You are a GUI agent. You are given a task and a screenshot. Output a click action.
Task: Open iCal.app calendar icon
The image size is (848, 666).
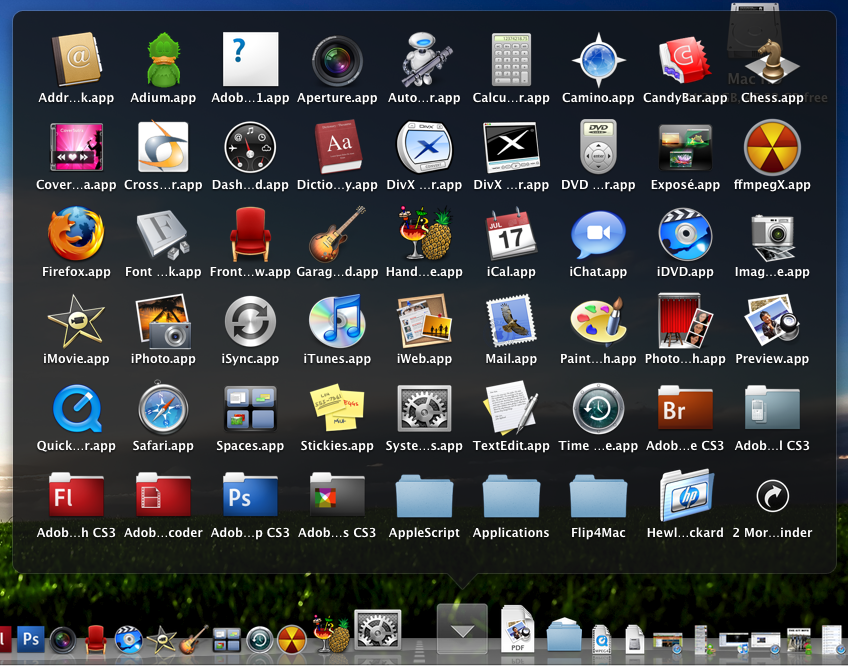point(511,234)
